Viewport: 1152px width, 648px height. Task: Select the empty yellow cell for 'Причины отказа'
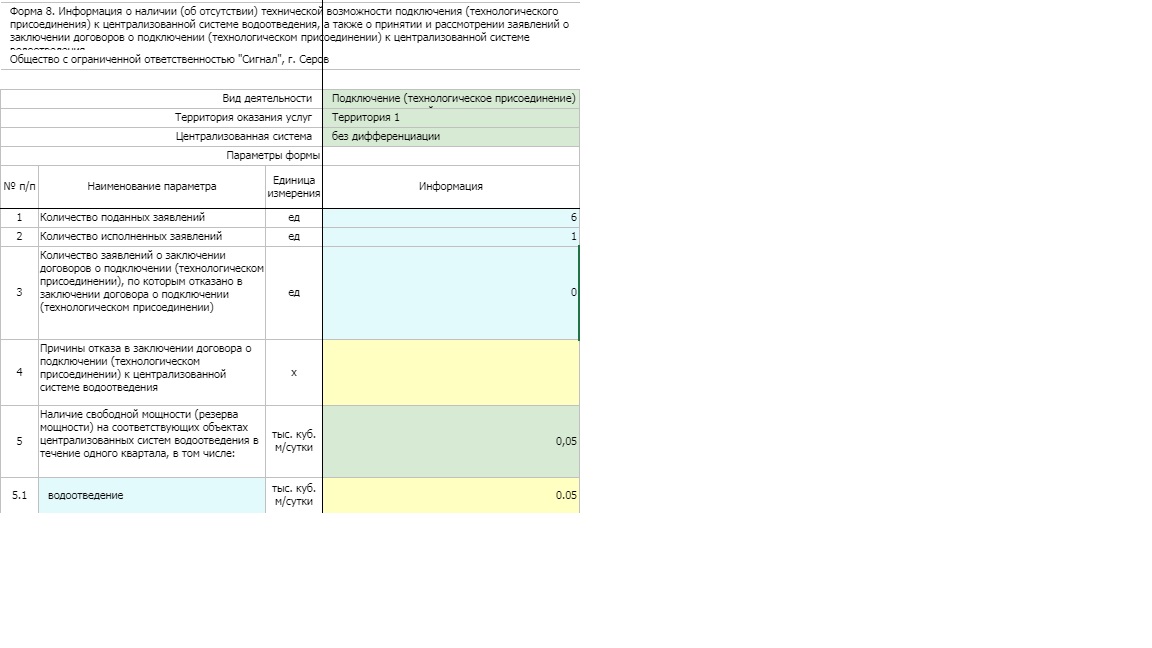click(x=450, y=372)
